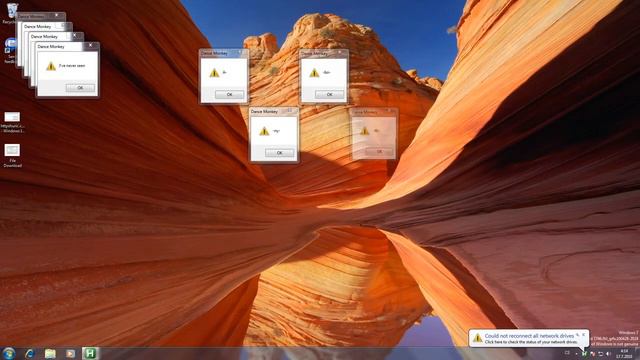Launch Internet Explorer from the taskbar
The height and width of the screenshot is (360, 640).
29,353
